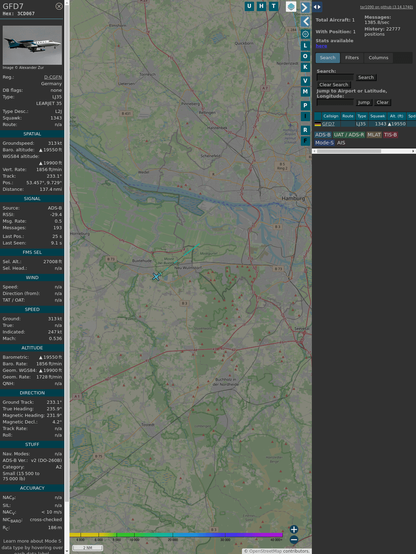Screen dimensions: 416x554
Task: Switch to the Columns tab
Action: pyautogui.click(x=378, y=58)
